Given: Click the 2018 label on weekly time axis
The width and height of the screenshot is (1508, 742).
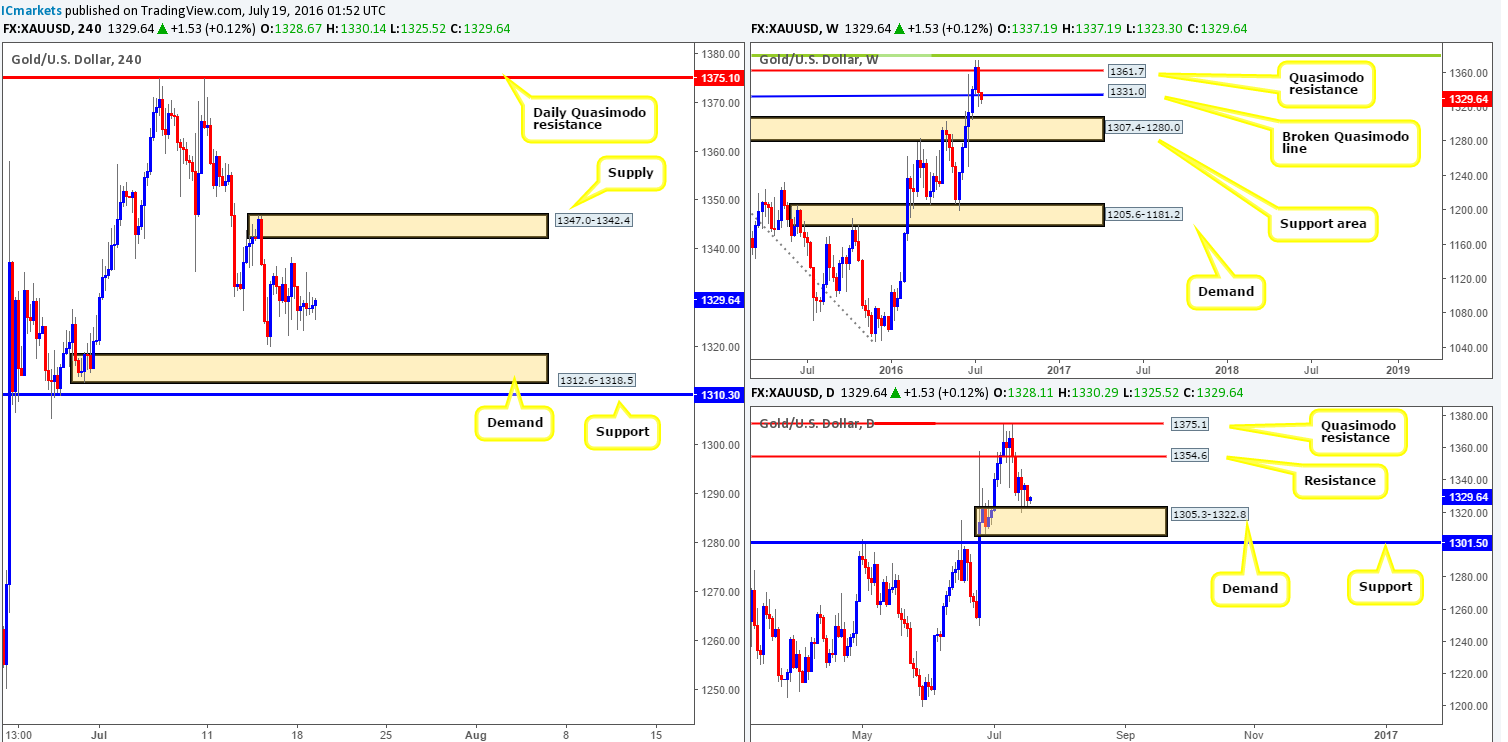Looking at the screenshot, I should [x=1226, y=370].
